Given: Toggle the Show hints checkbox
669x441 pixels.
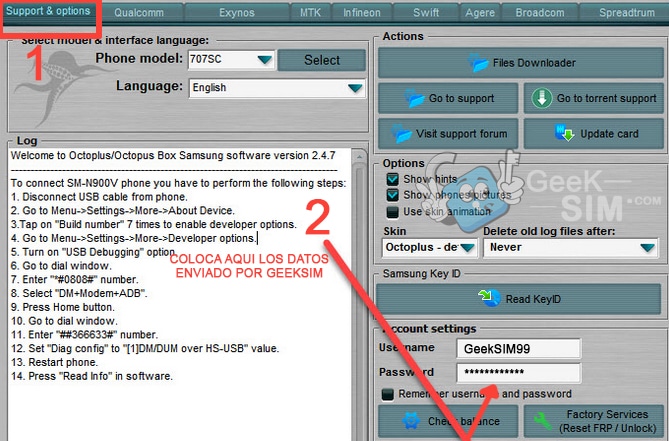Looking at the screenshot, I should (393, 179).
